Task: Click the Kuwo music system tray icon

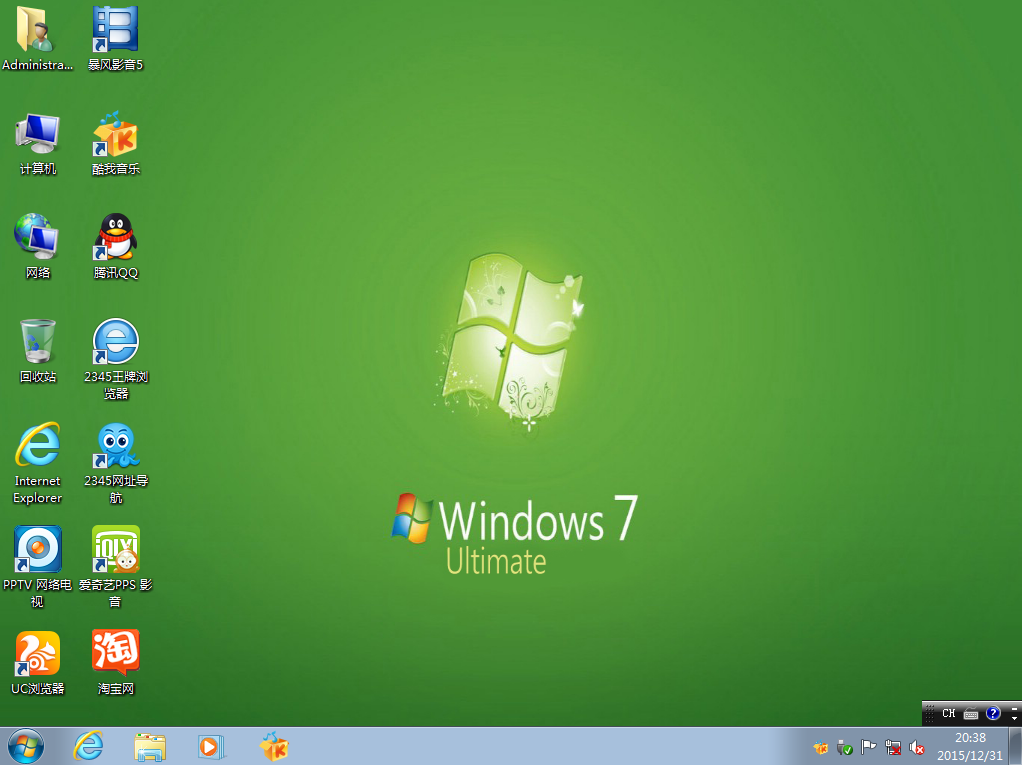Action: point(821,747)
